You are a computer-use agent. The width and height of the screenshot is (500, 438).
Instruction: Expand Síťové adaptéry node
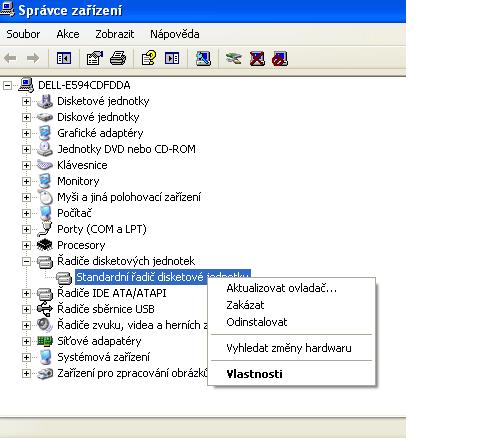(x=26, y=341)
